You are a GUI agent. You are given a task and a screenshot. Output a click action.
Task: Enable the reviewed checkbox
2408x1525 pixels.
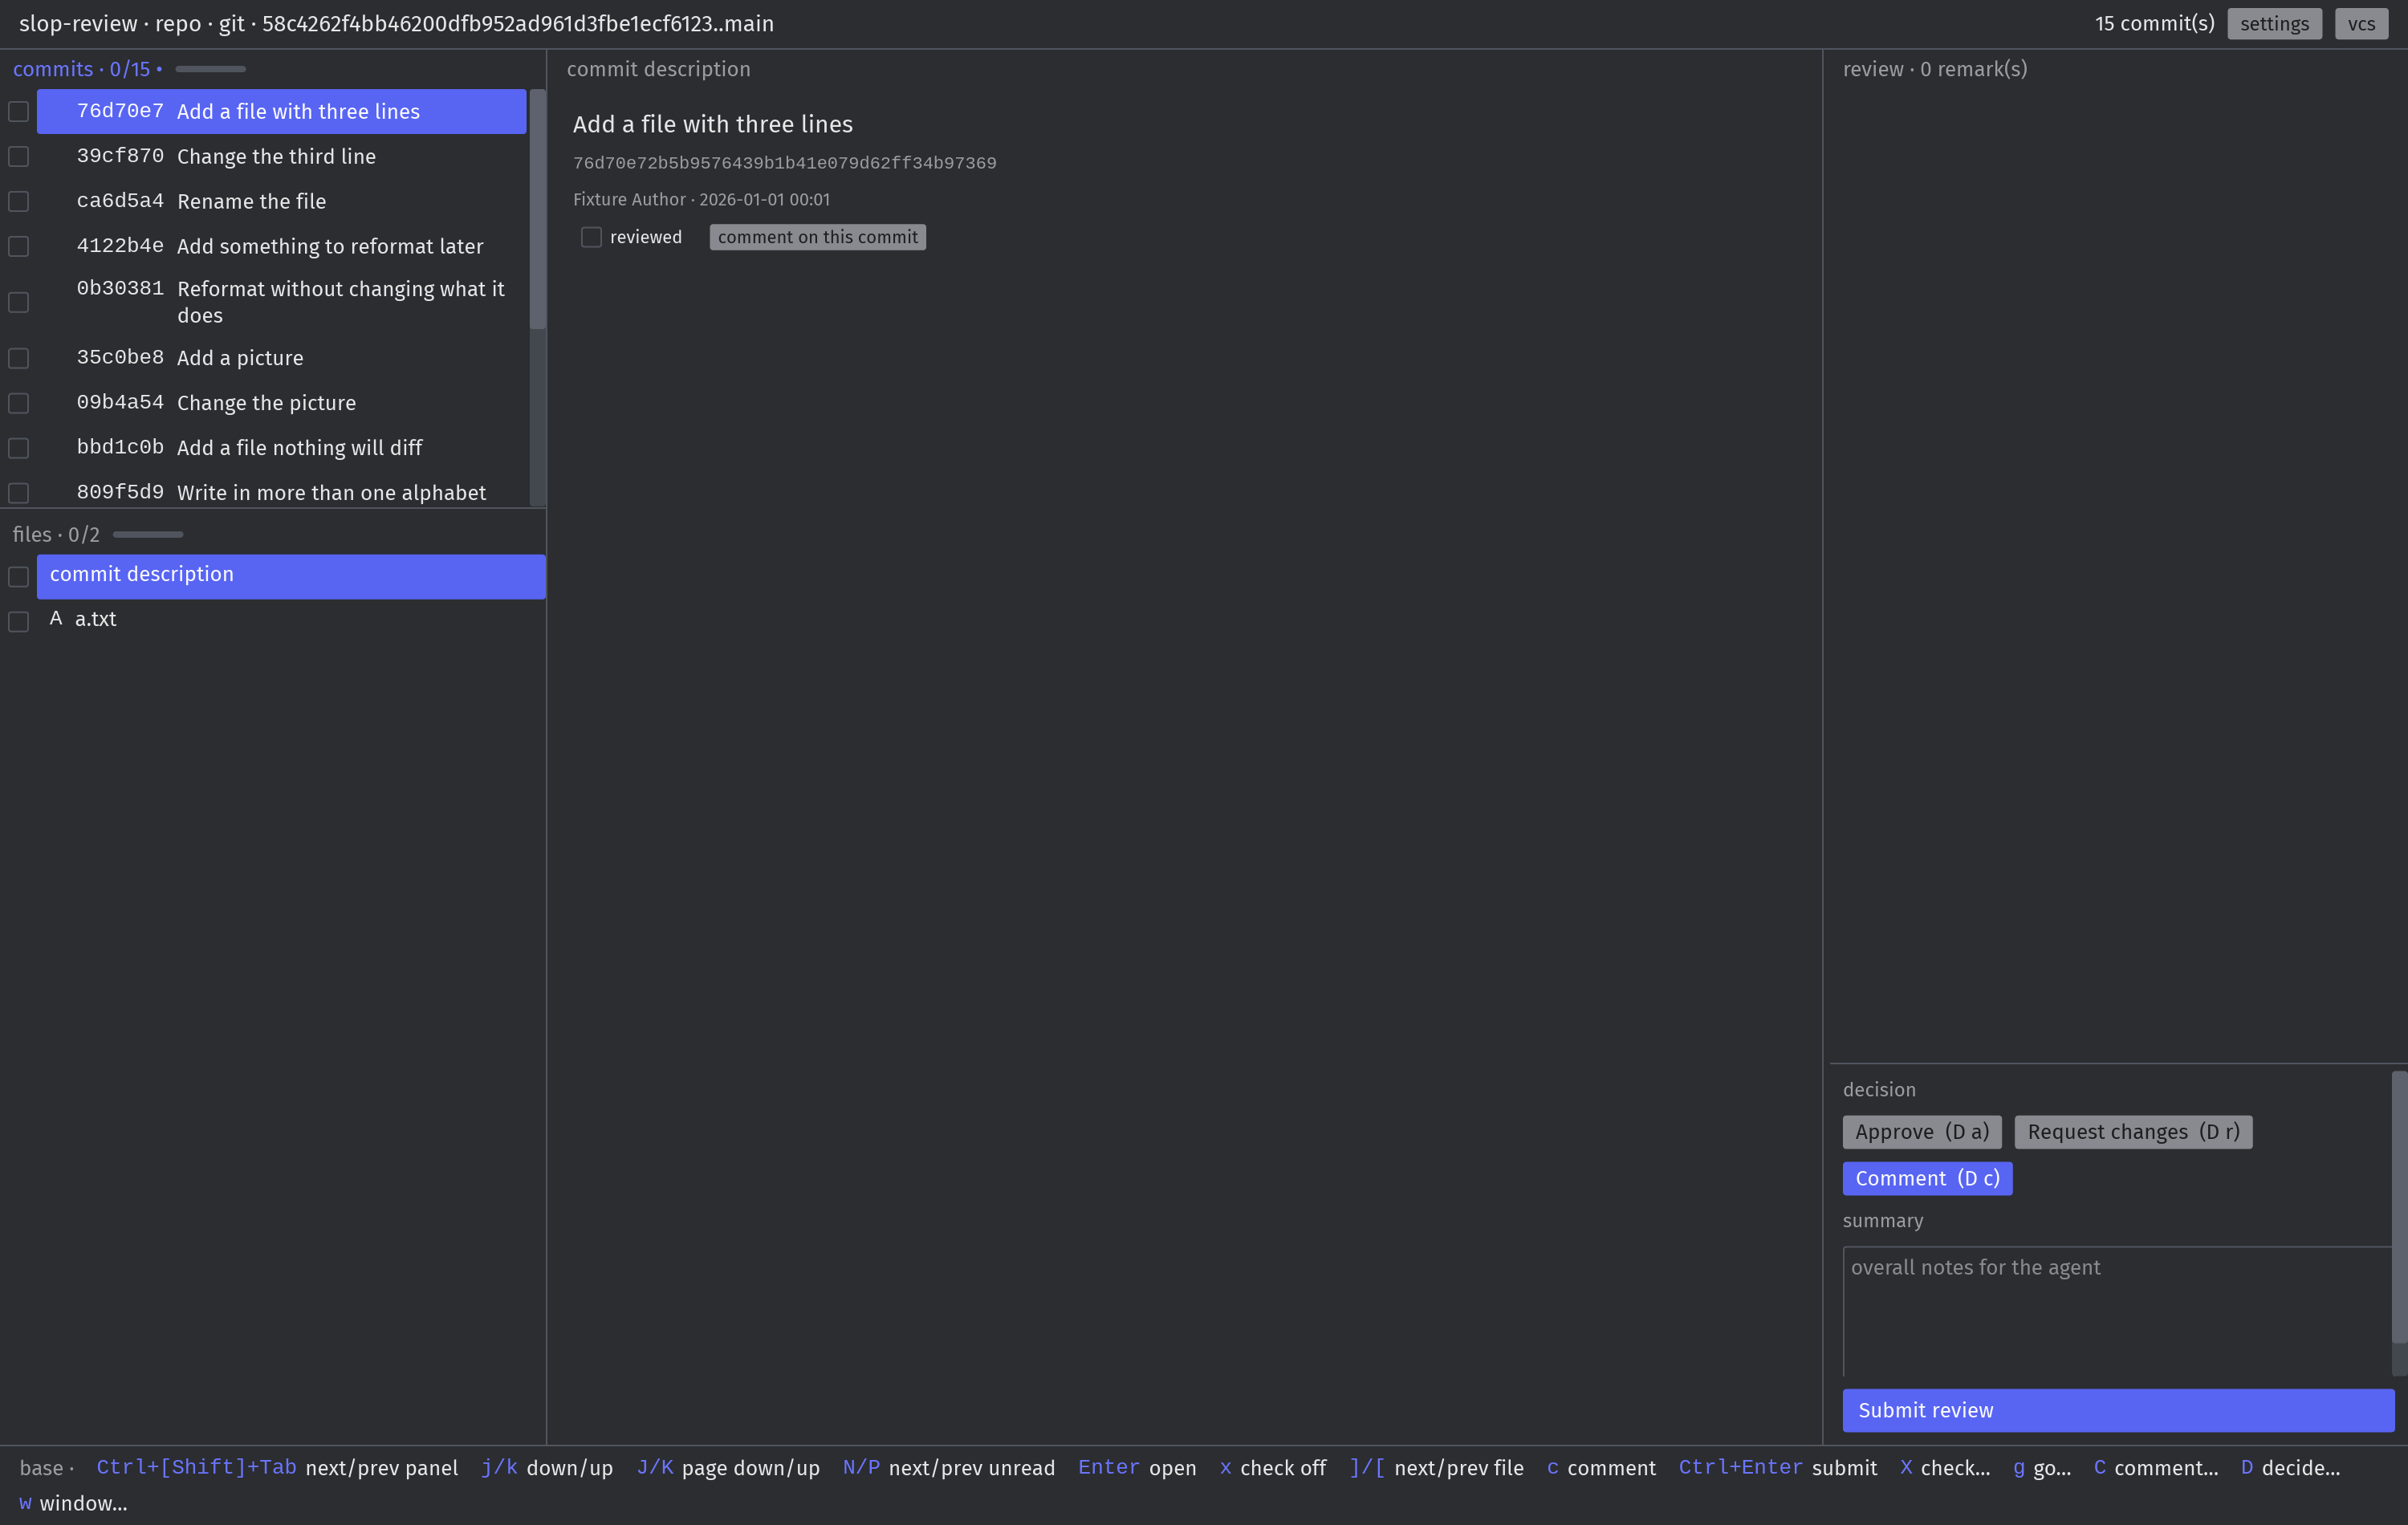coord(591,237)
